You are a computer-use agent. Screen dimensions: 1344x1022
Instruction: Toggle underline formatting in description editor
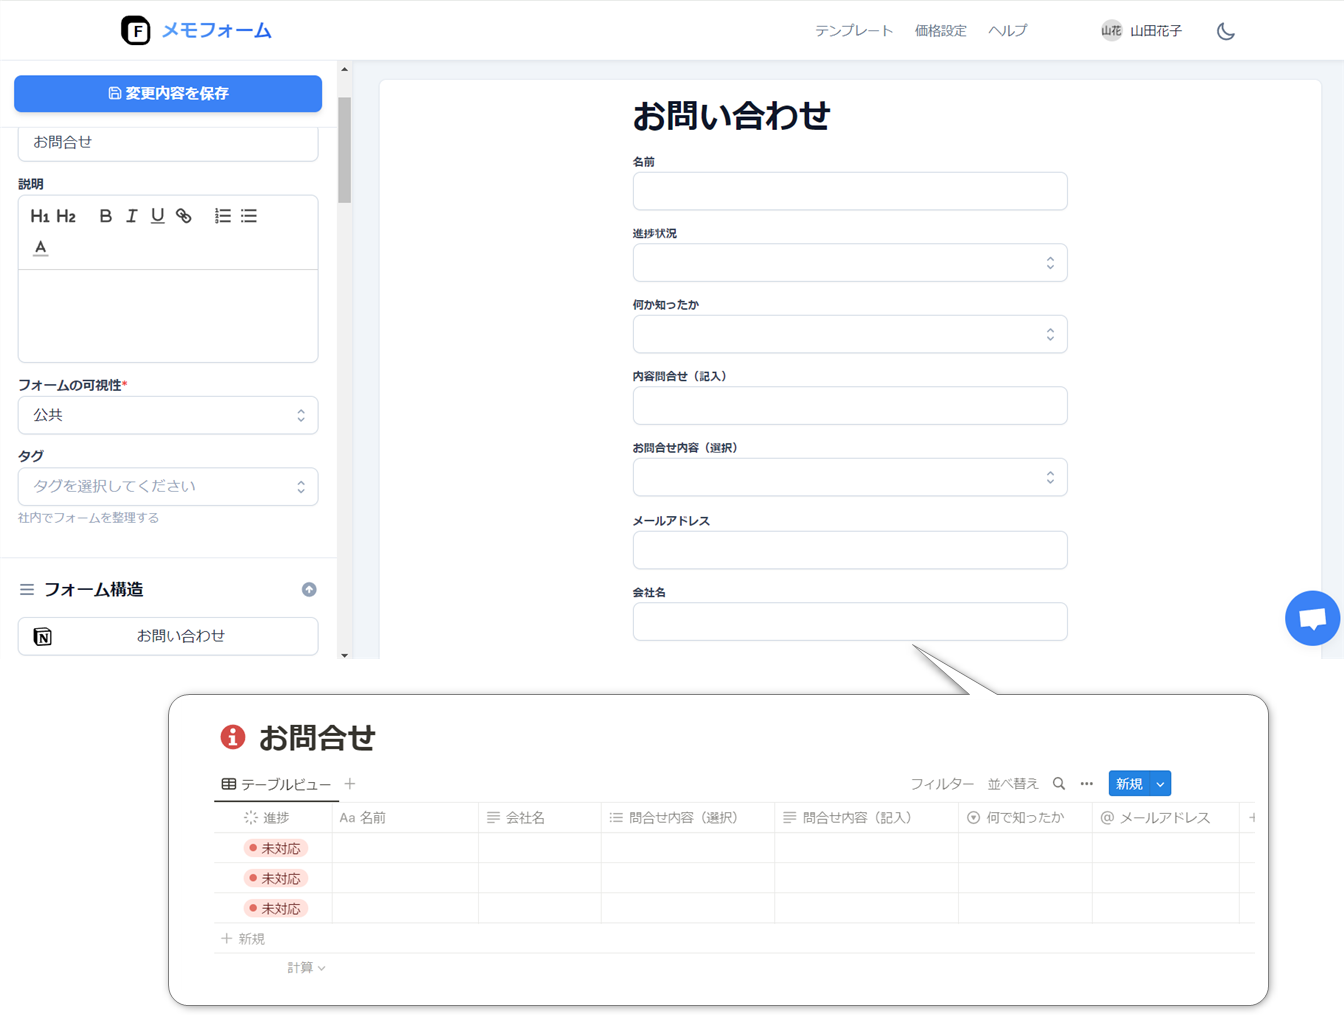(157, 216)
